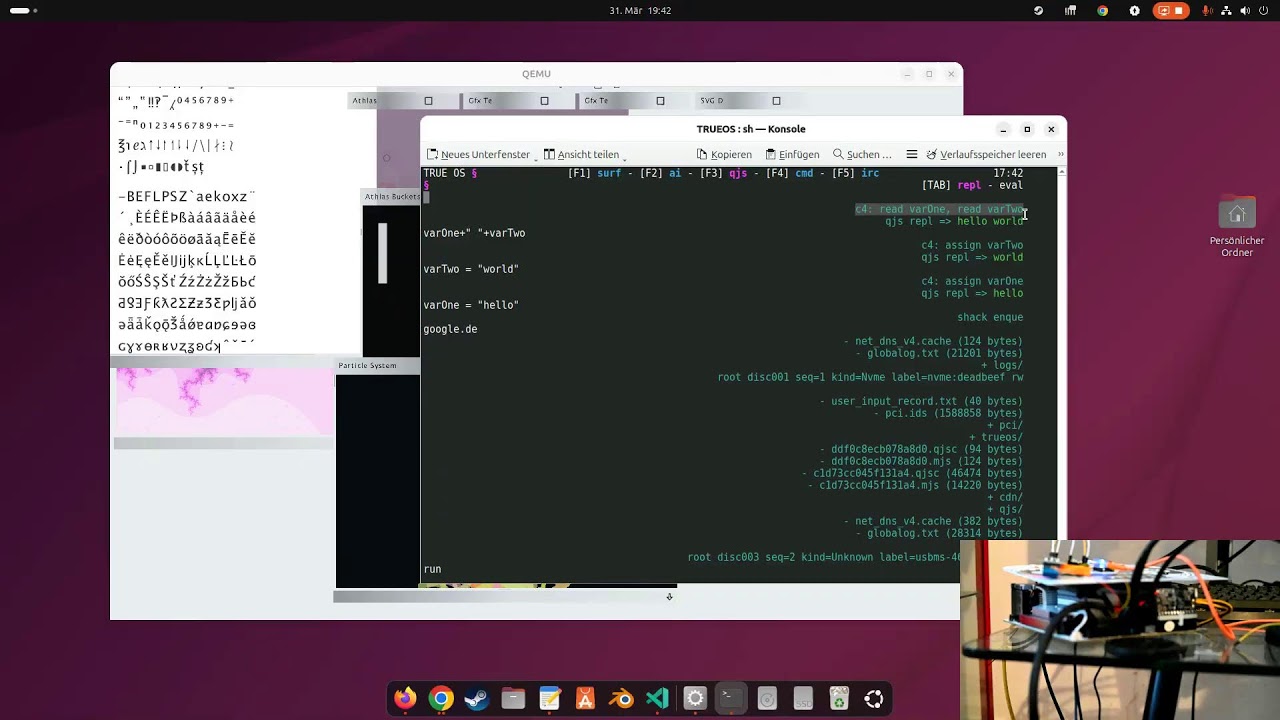This screenshot has height=720, width=1280.
Task: Open the network status indicator
Action: click(1226, 11)
